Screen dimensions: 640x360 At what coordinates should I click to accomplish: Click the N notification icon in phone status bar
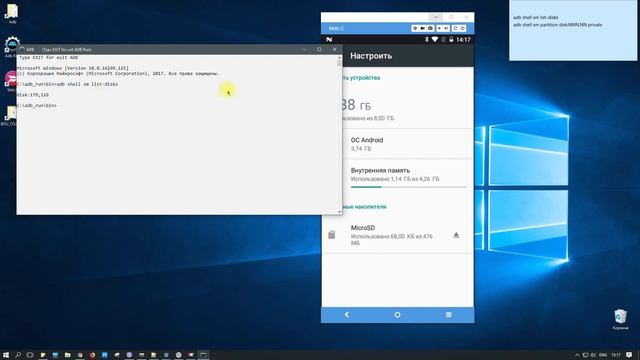[329, 40]
